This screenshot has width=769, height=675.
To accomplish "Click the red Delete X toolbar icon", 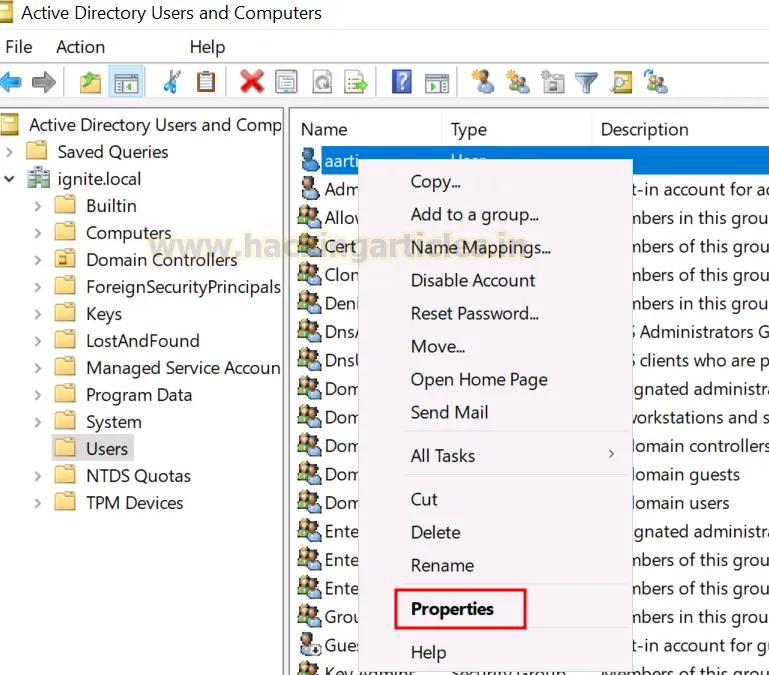I will (x=252, y=82).
